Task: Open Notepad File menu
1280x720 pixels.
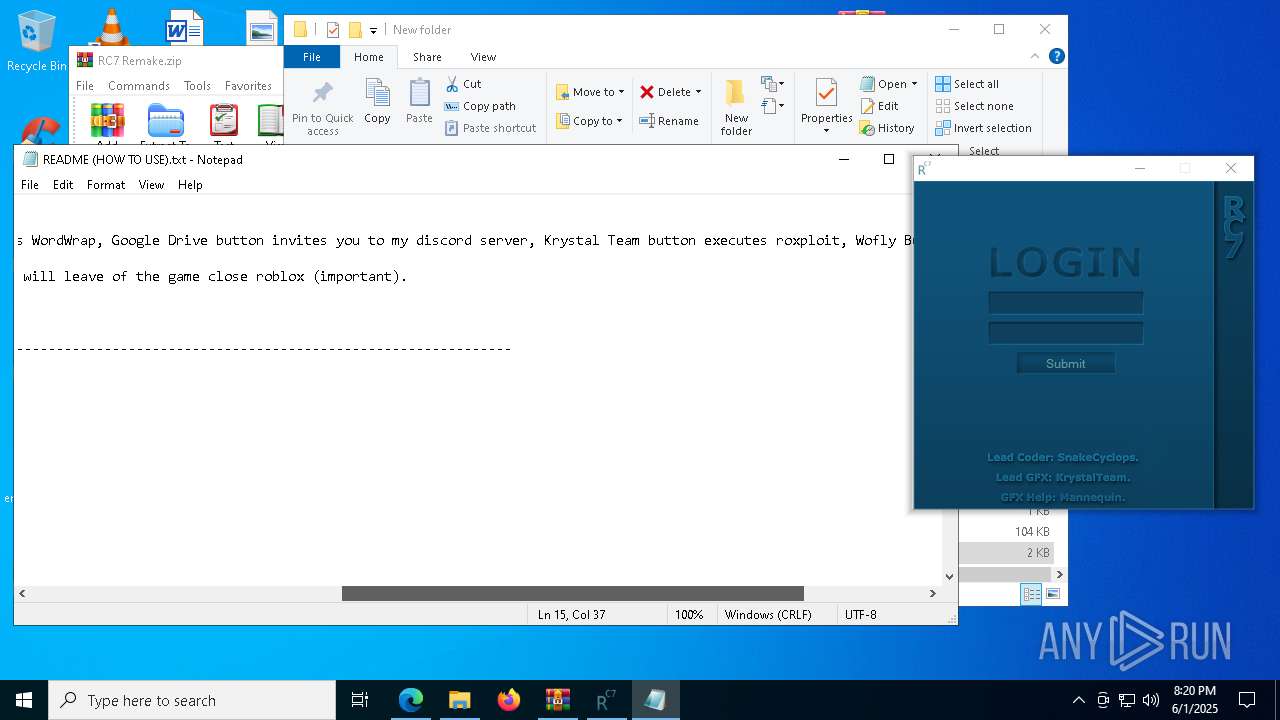Action: 30,185
